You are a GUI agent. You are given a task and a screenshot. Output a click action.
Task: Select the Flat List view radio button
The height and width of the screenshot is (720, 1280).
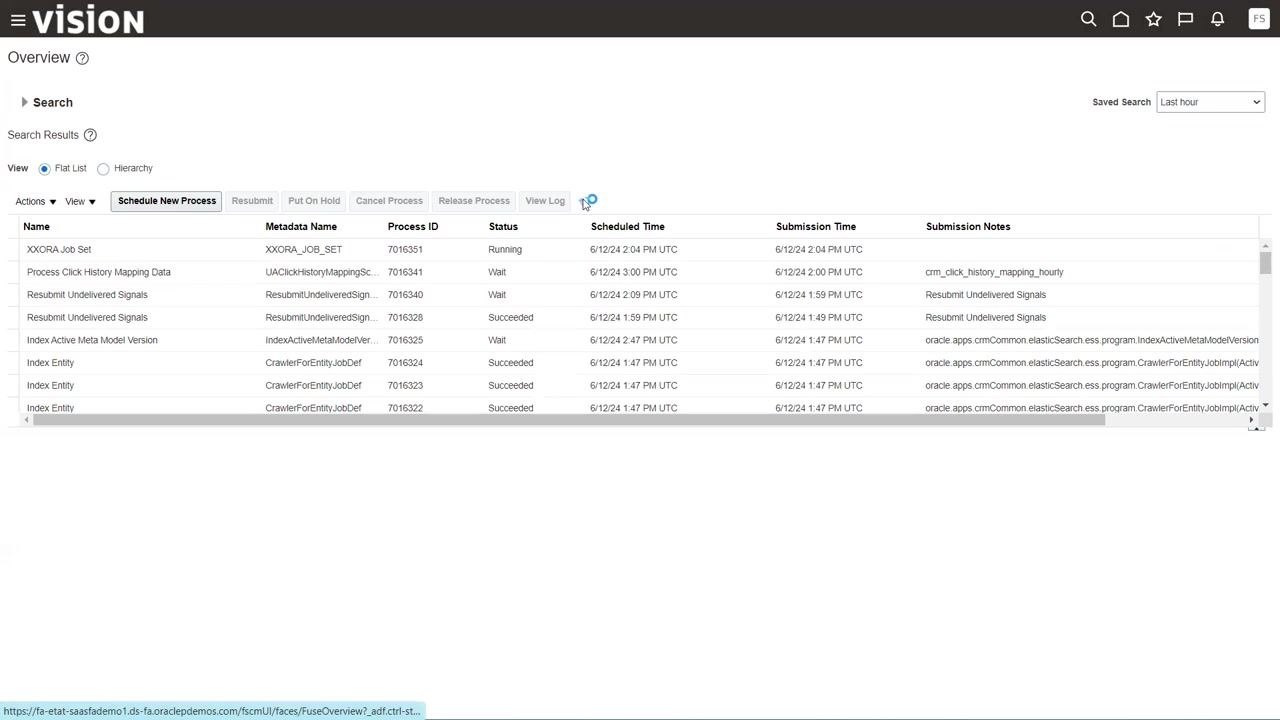click(44, 169)
